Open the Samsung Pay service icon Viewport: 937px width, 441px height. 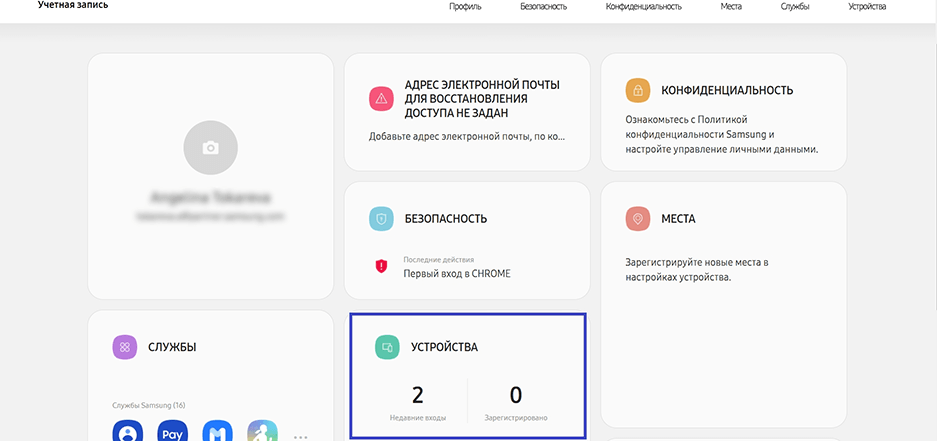(x=173, y=431)
